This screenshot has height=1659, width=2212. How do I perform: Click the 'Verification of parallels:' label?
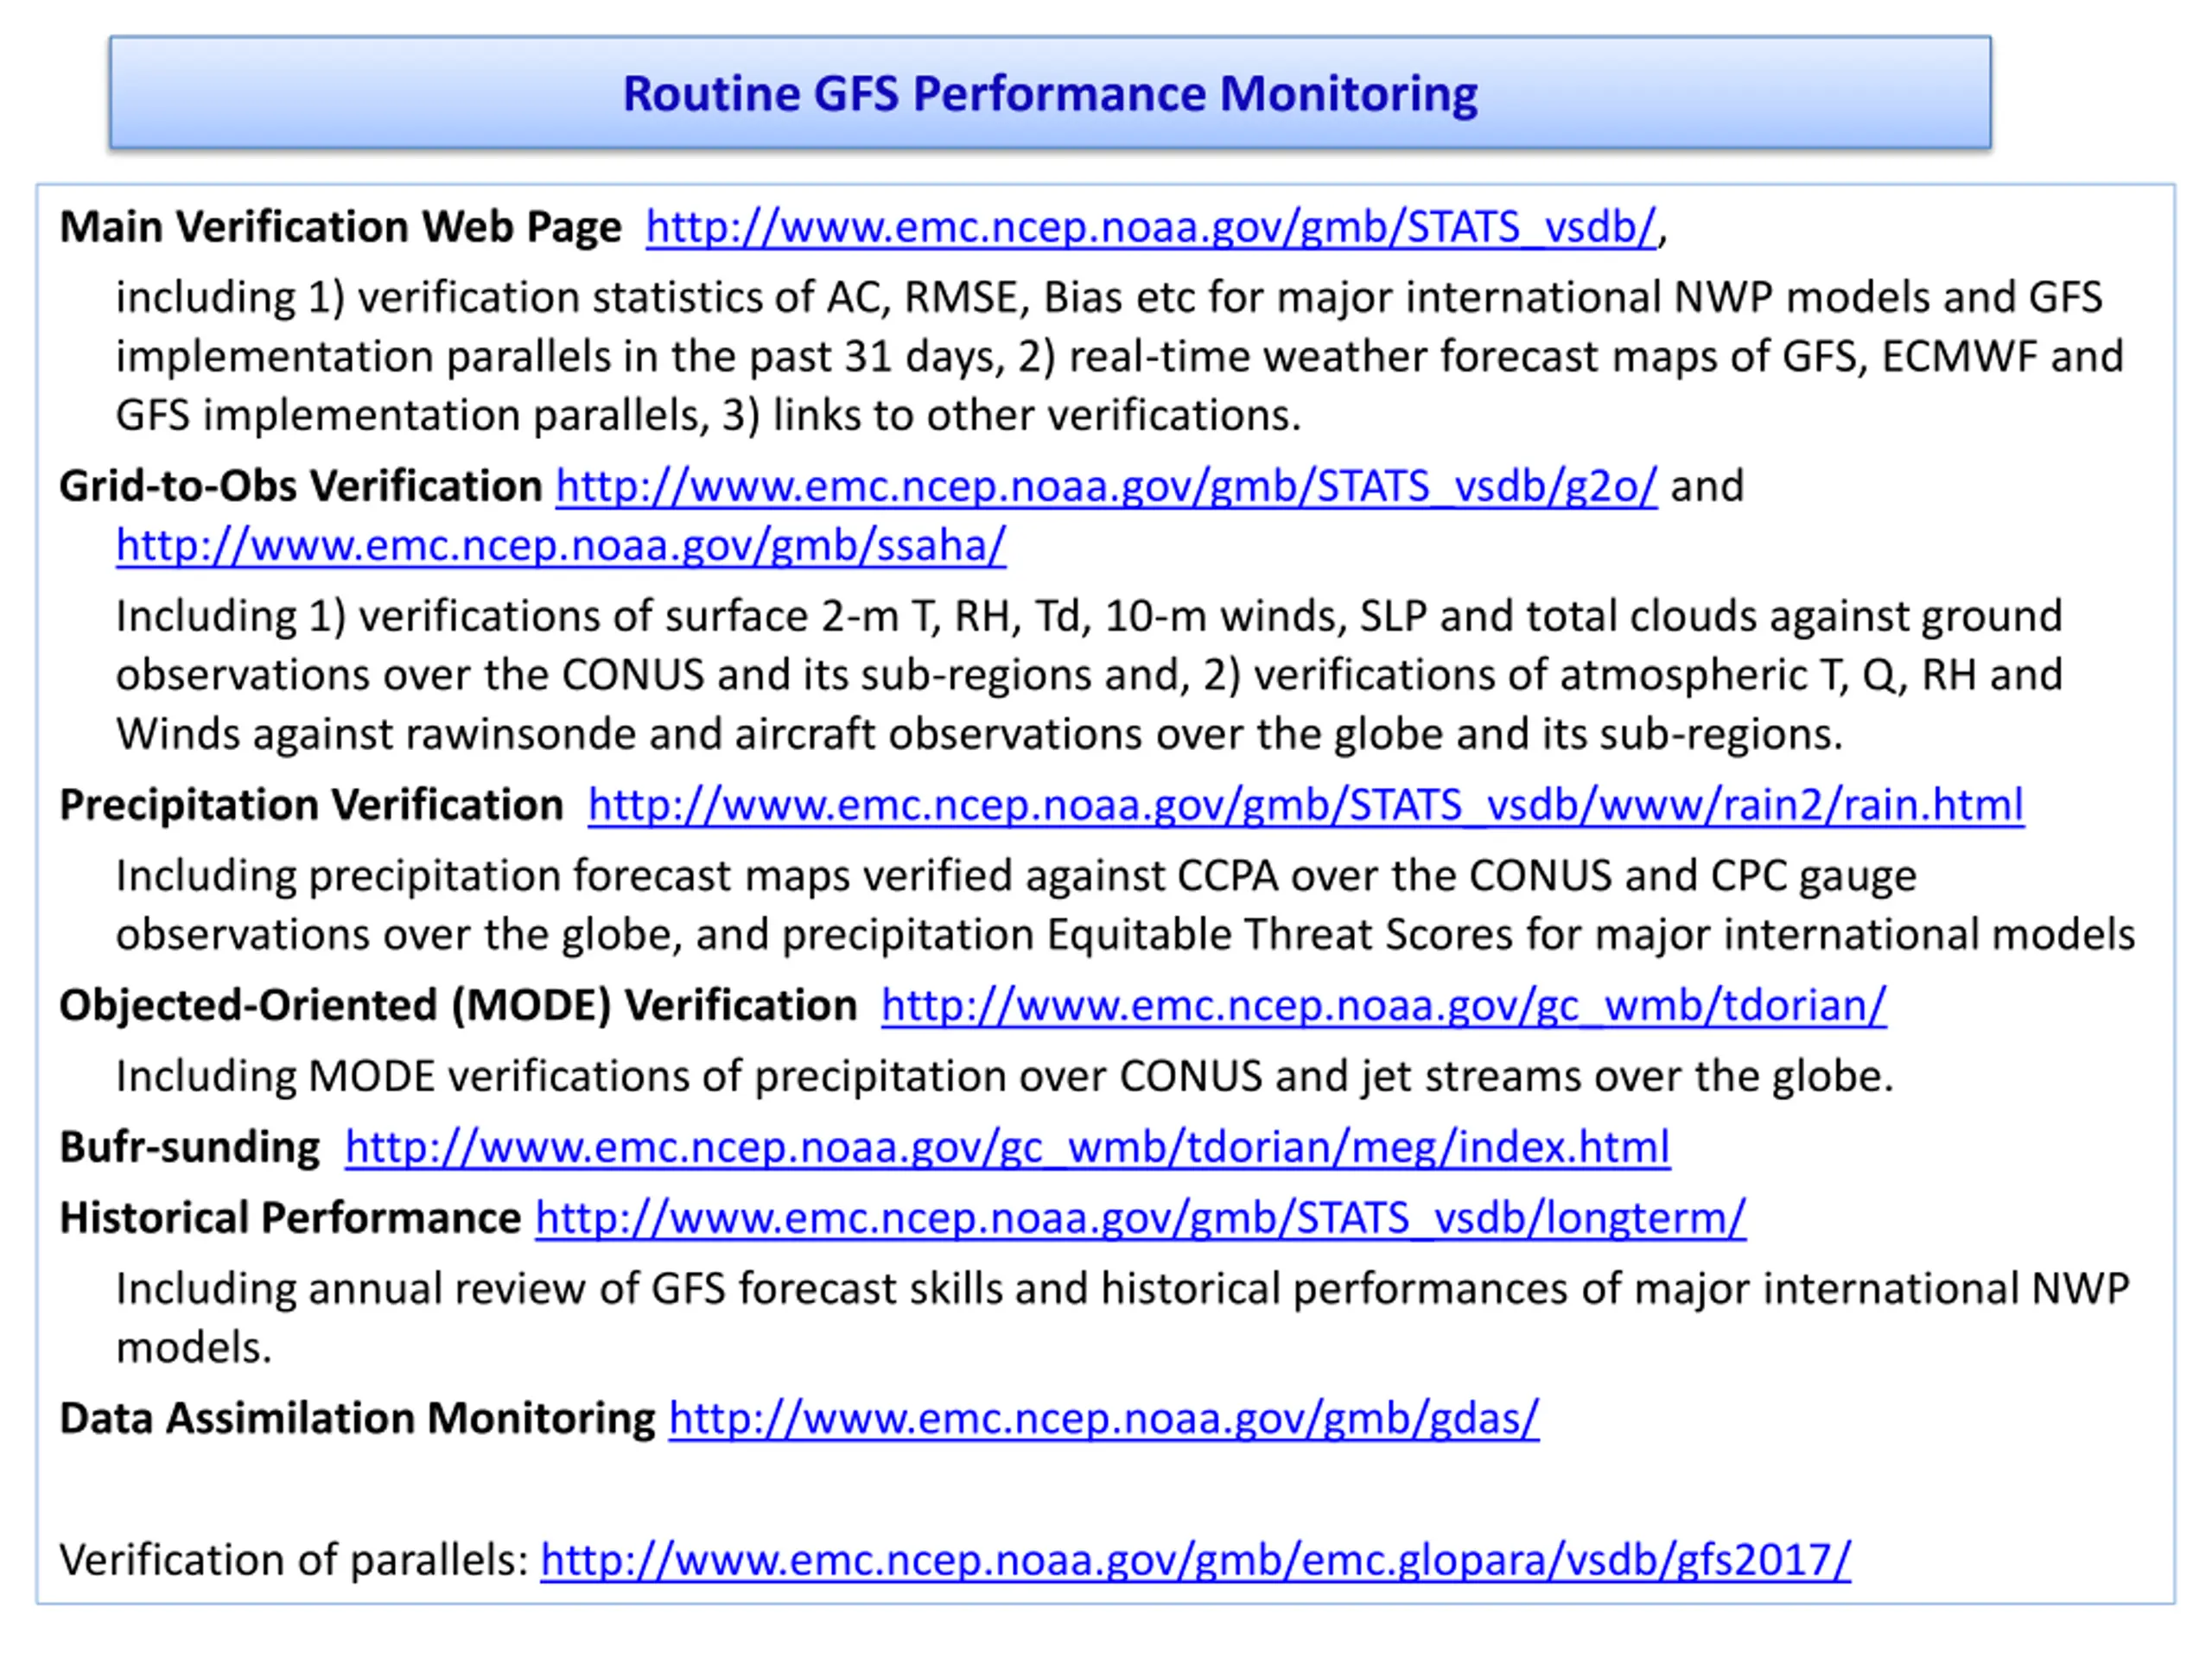pos(294,1560)
